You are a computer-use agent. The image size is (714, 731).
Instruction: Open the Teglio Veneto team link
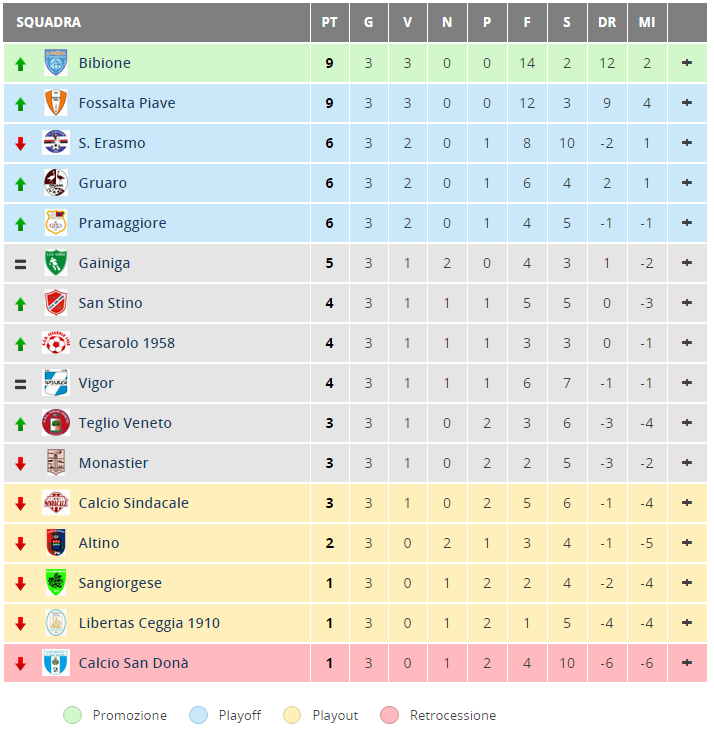point(125,423)
